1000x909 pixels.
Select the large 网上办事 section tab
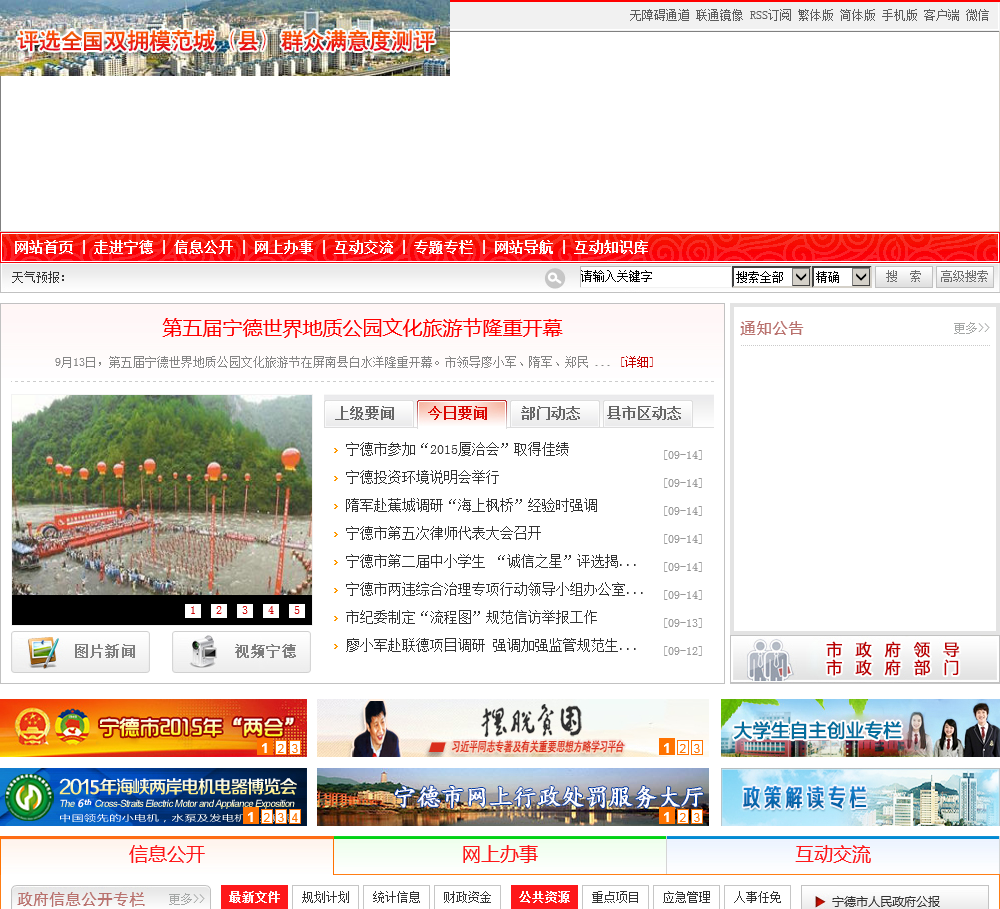(499, 855)
